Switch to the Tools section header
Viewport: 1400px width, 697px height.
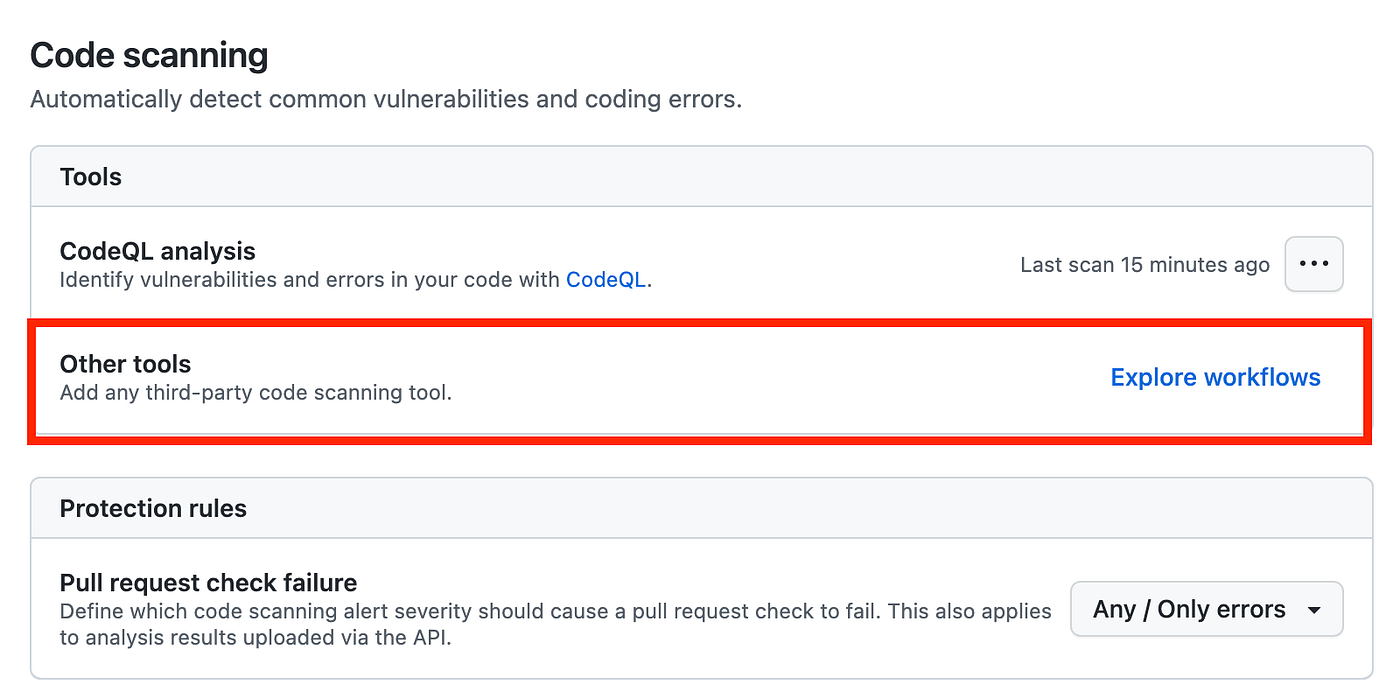91,176
